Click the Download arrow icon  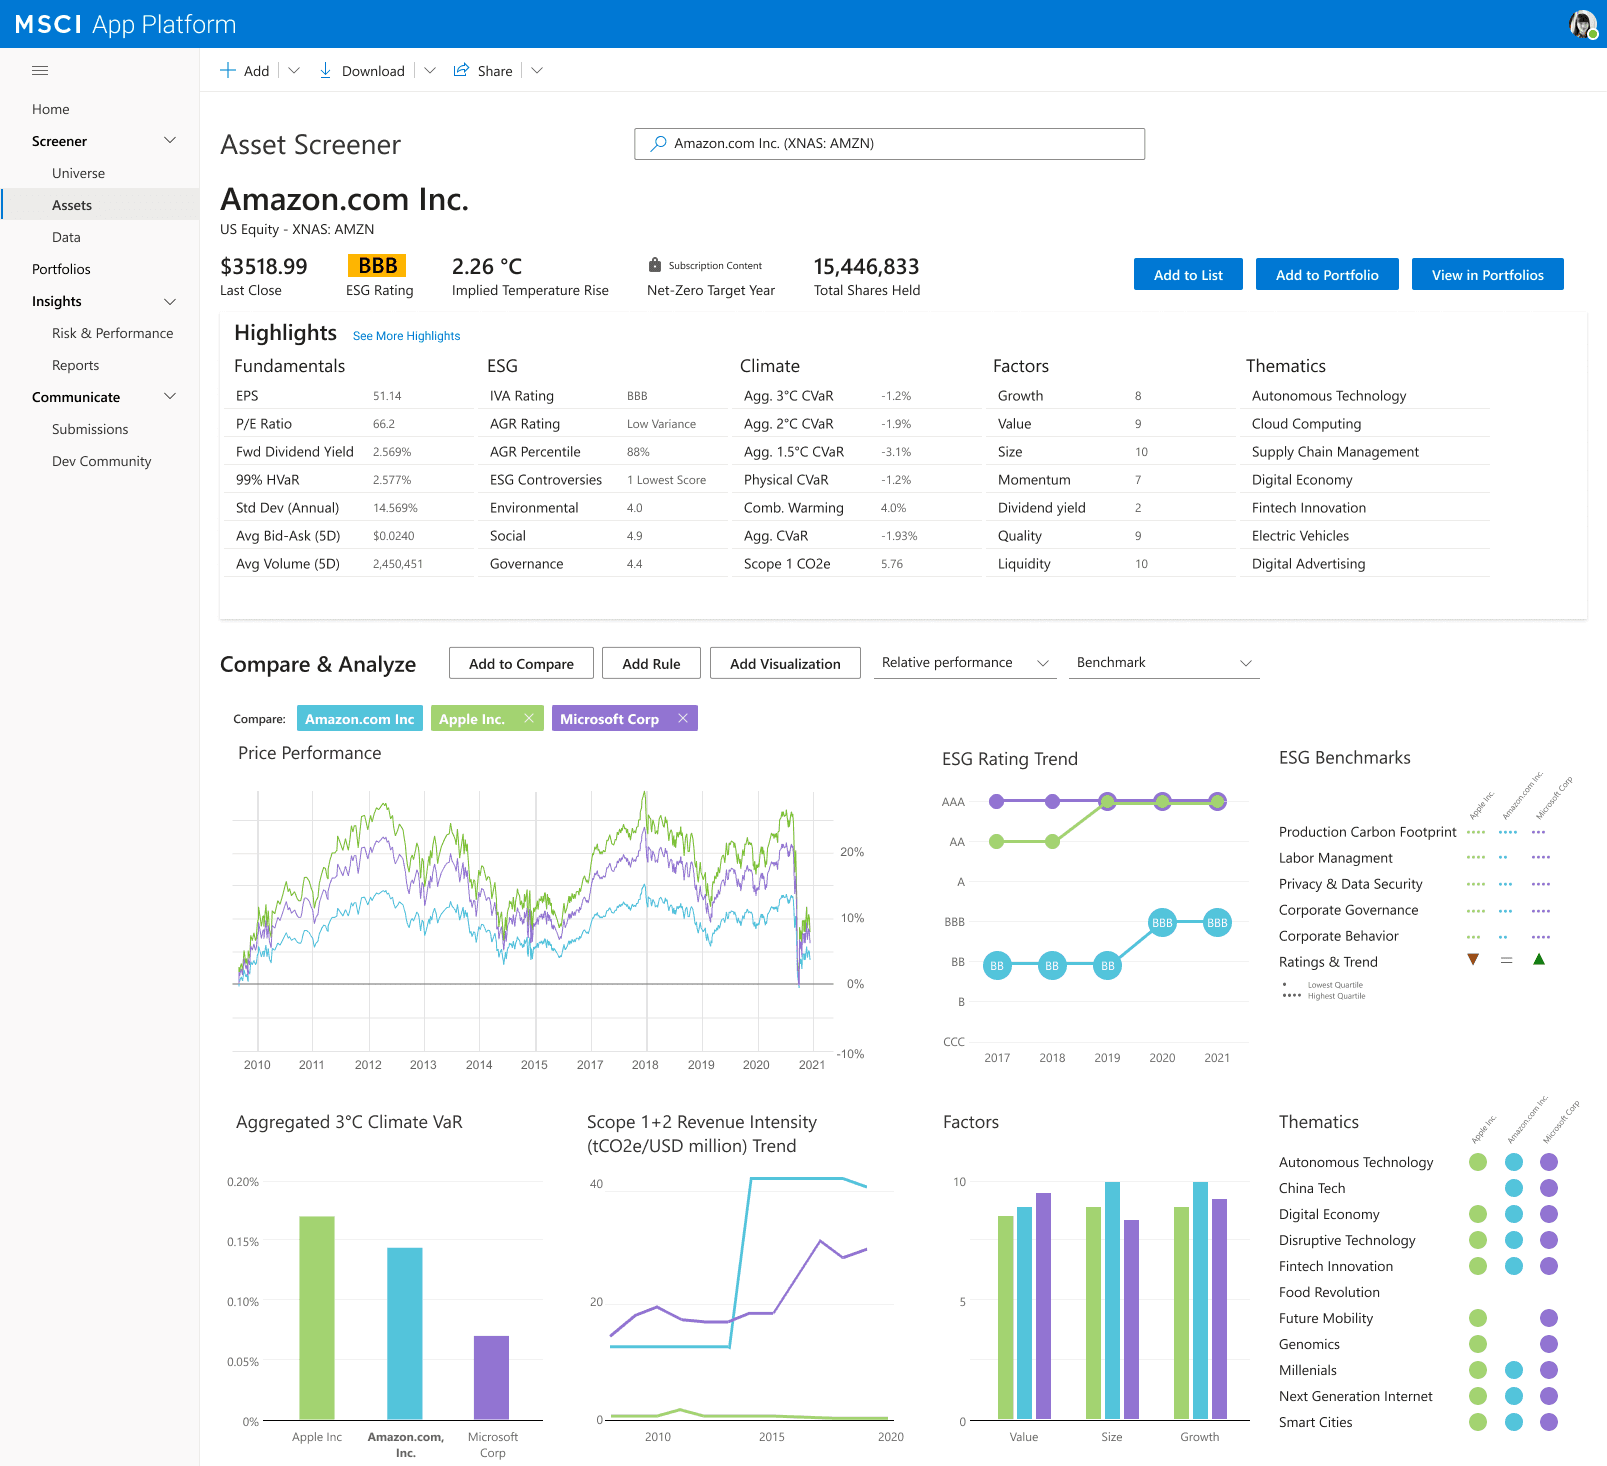point(325,70)
